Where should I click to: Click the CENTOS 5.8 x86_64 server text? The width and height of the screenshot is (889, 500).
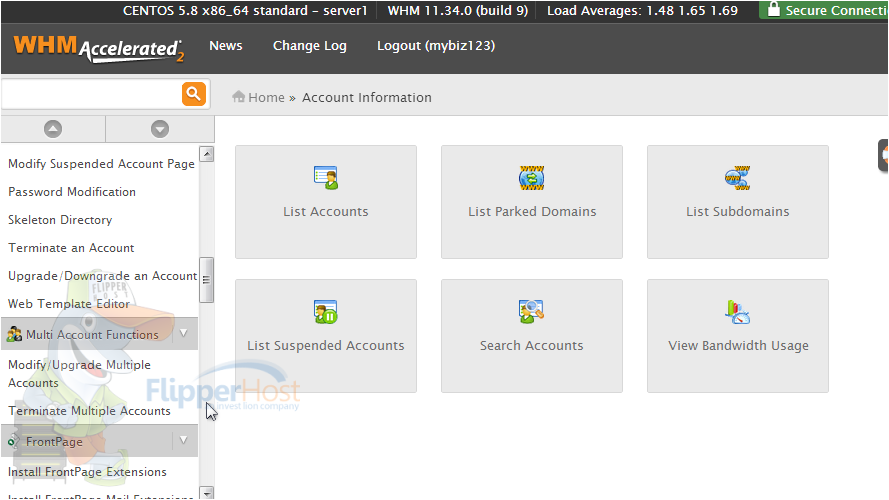point(245,11)
